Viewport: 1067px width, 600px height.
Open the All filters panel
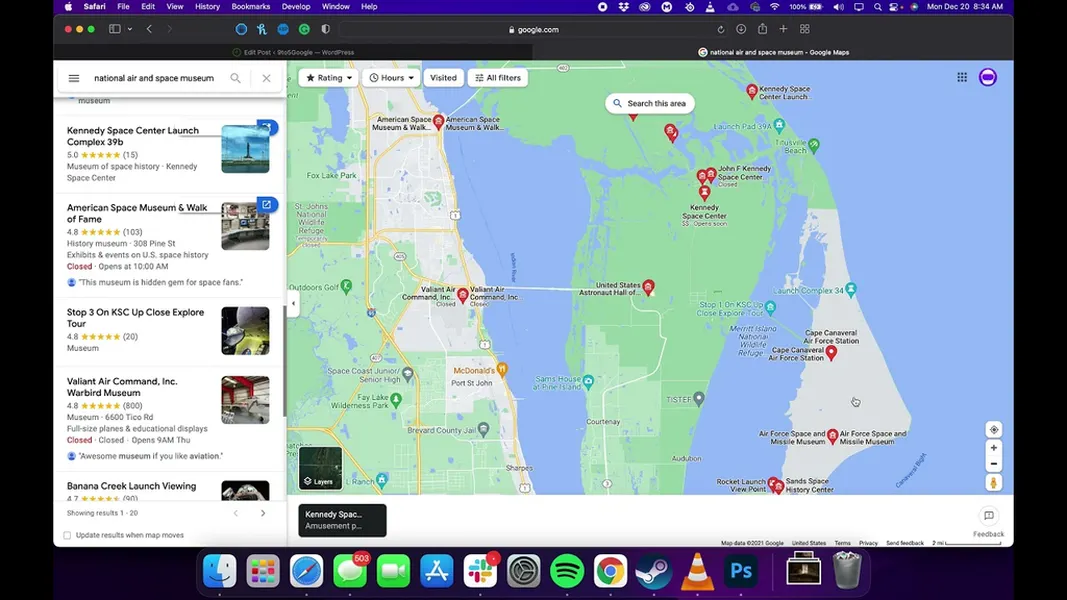click(x=498, y=78)
